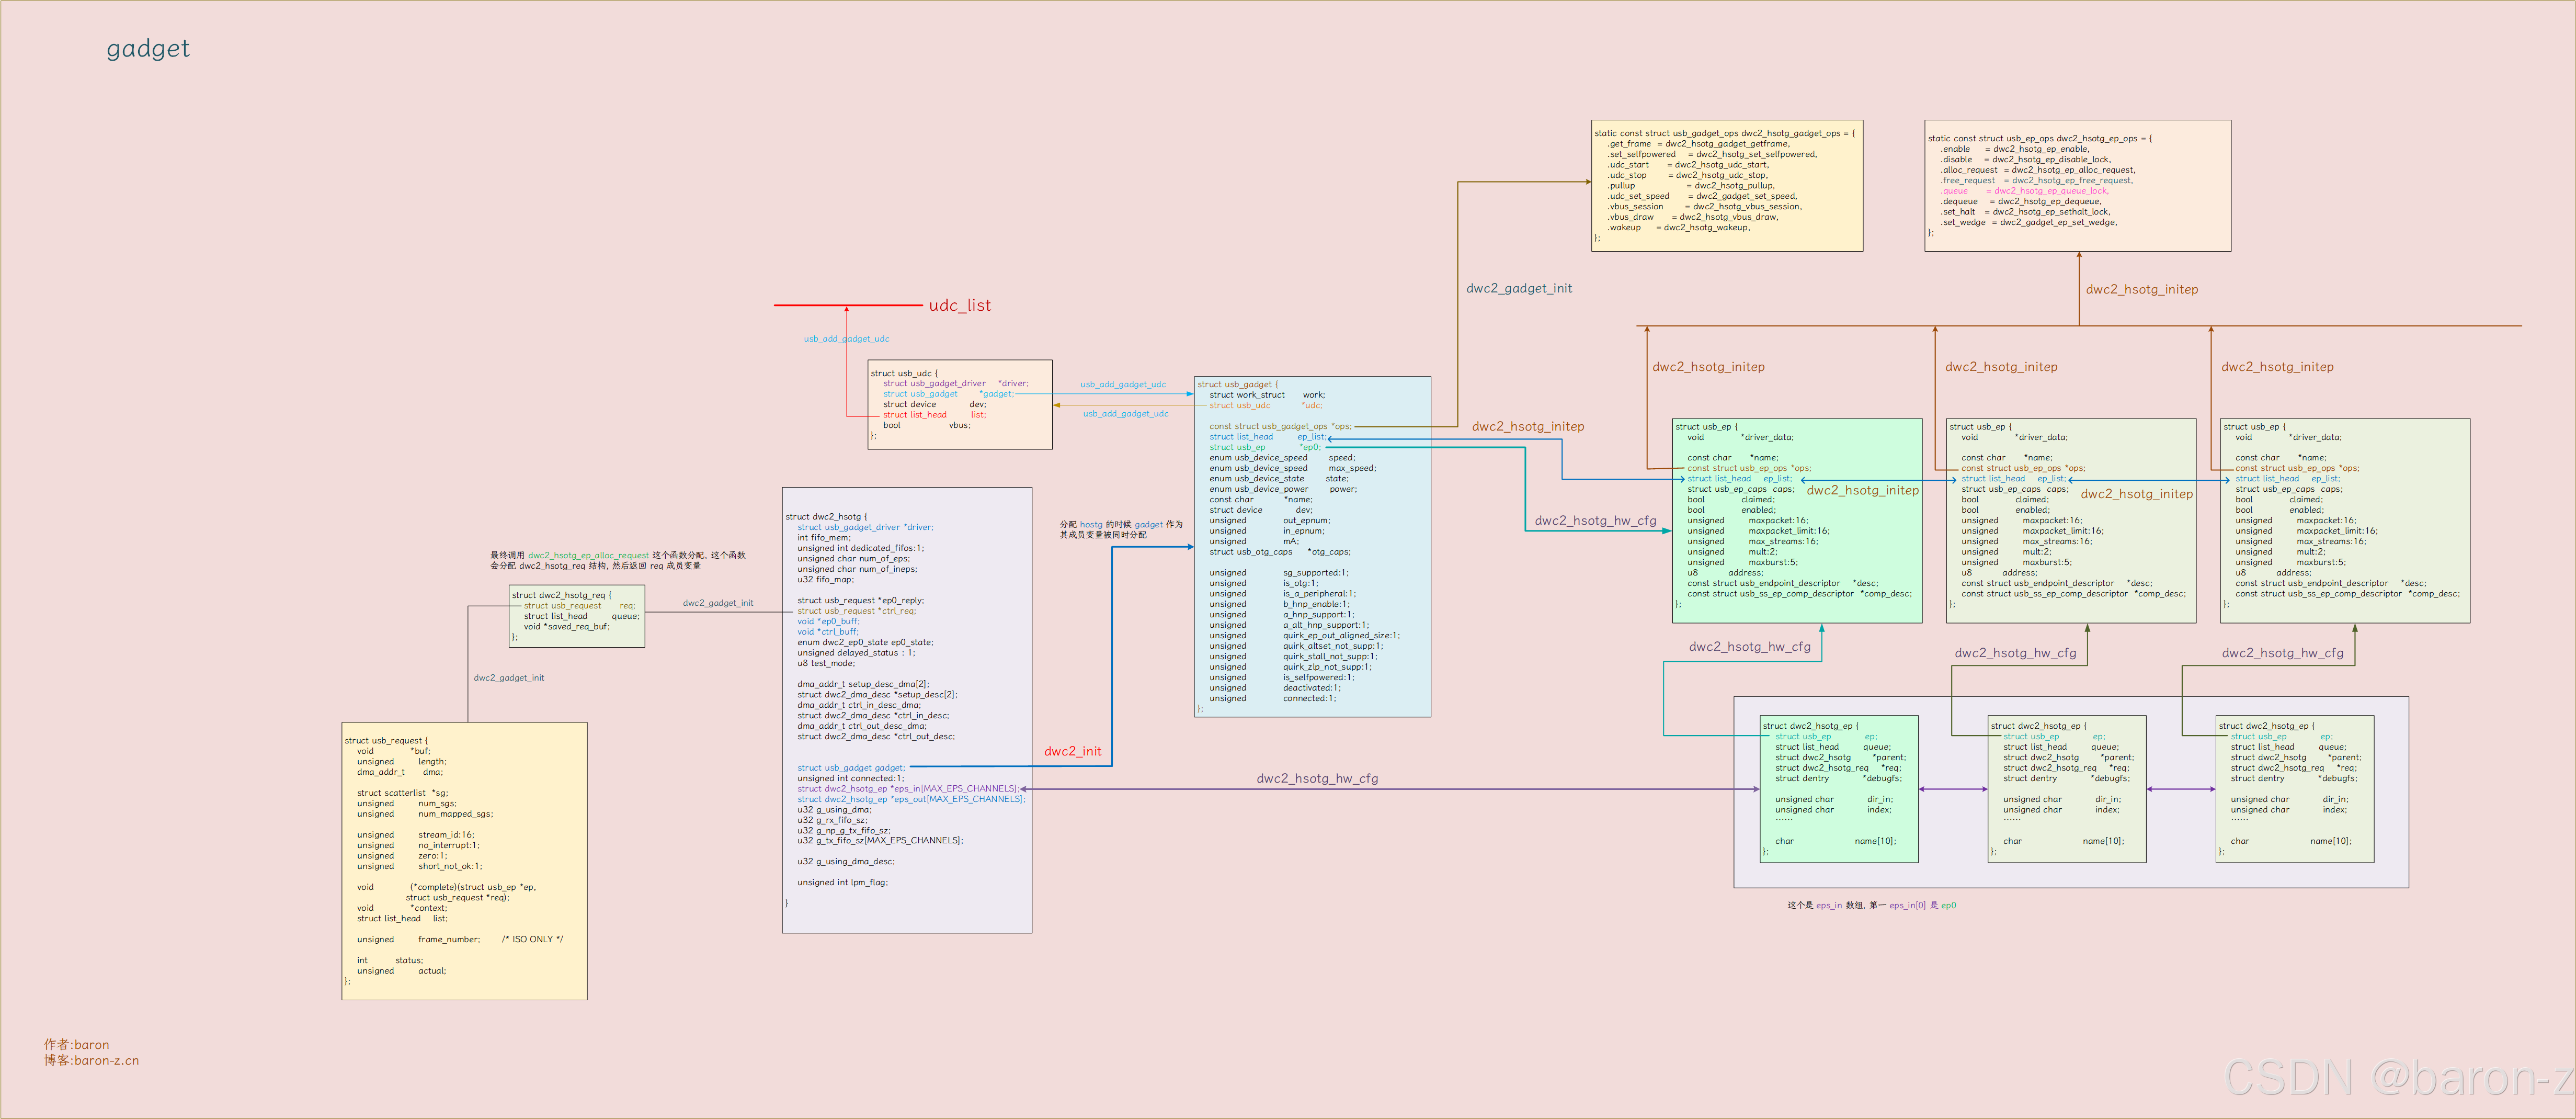This screenshot has width=2576, height=1119.
Task: Click the purple dwc2_hsotg_hw_cfg arrow label
Action: click(1317, 779)
